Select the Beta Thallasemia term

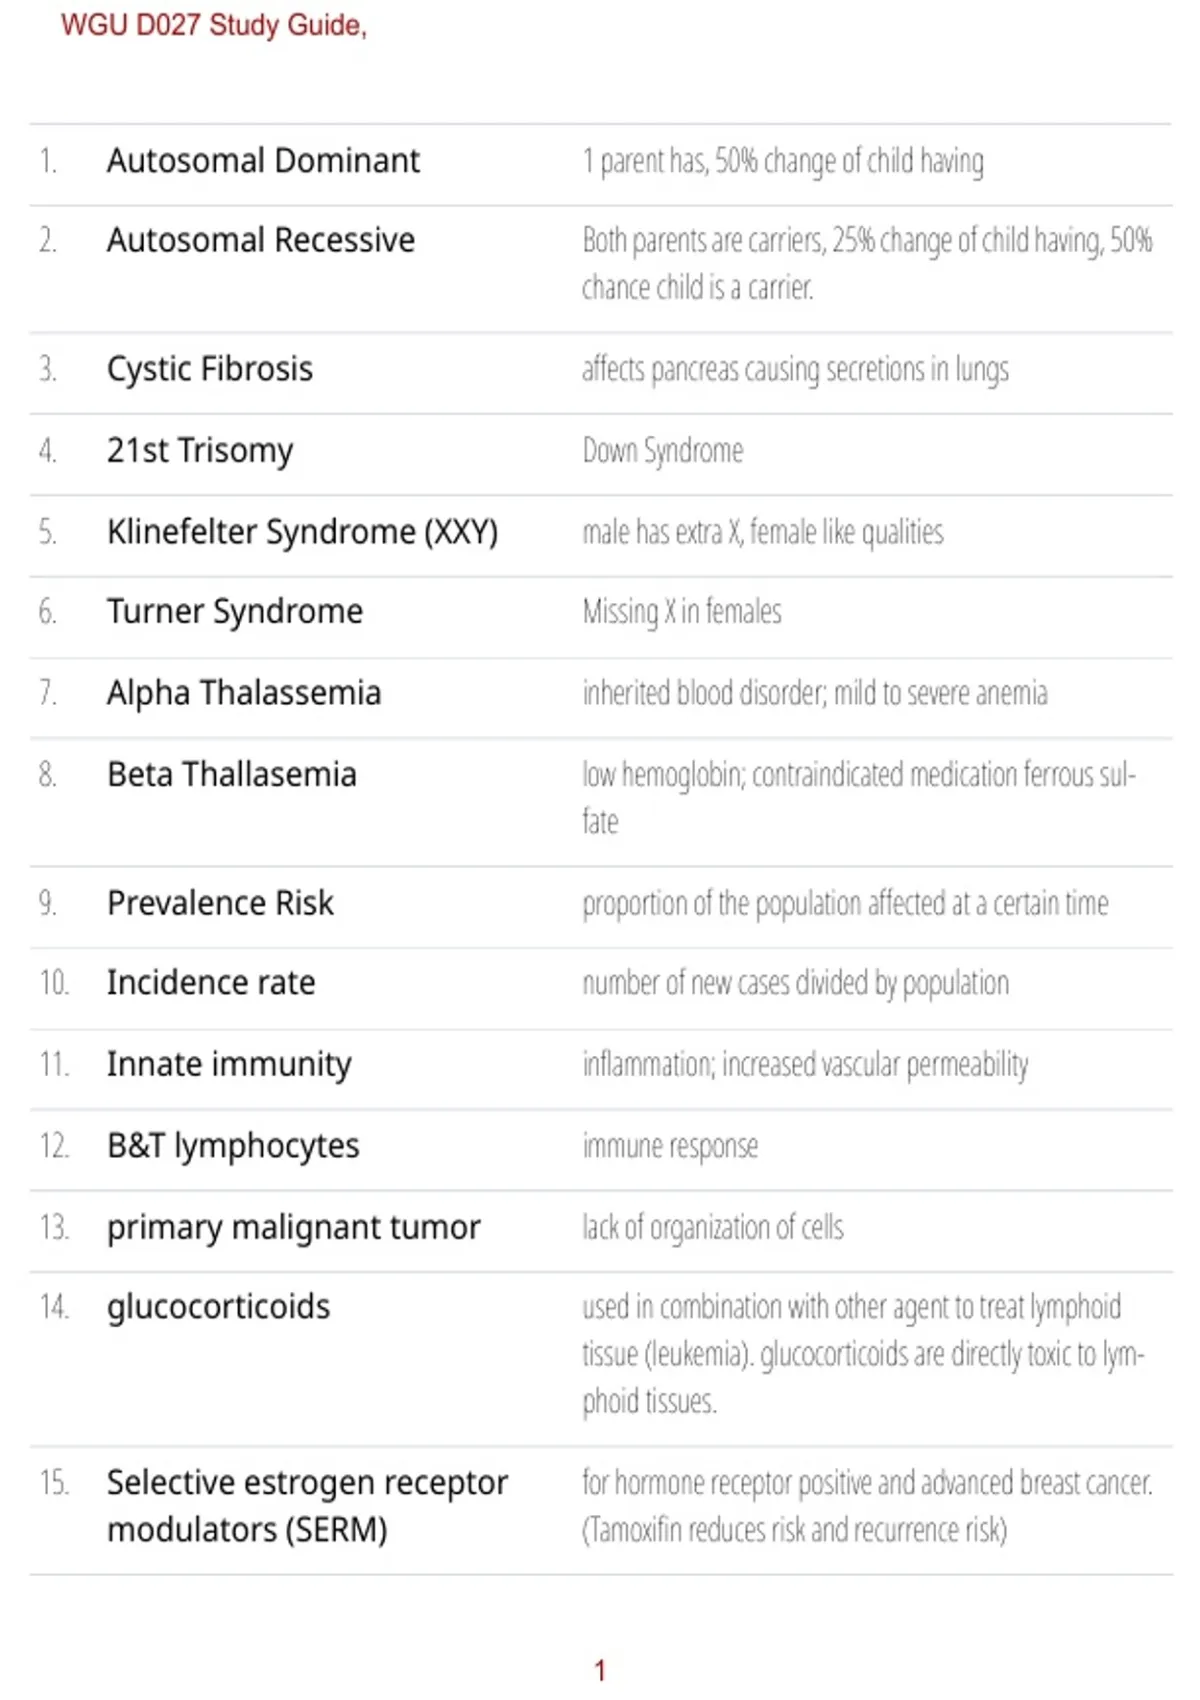pos(232,774)
